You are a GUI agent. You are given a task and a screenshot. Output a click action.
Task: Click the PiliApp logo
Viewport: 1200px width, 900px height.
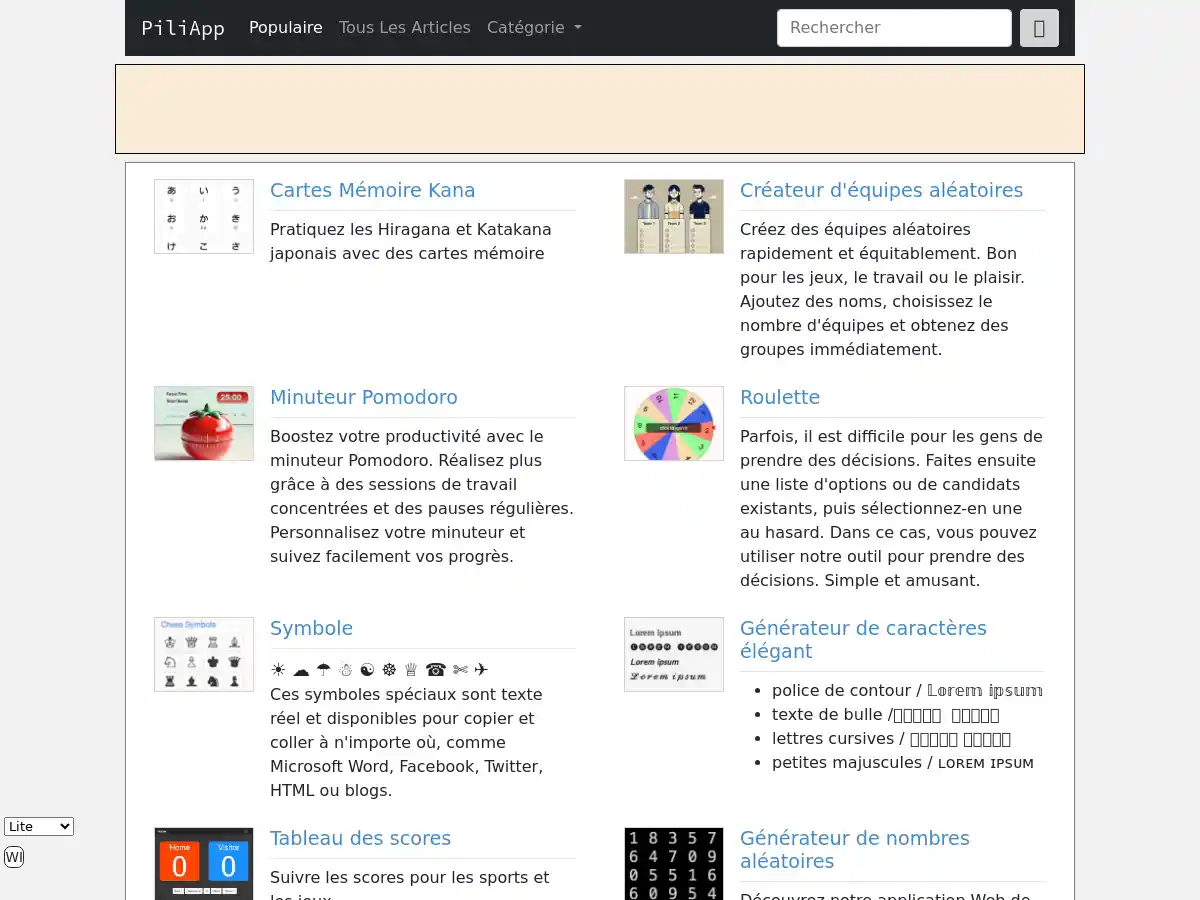182,28
